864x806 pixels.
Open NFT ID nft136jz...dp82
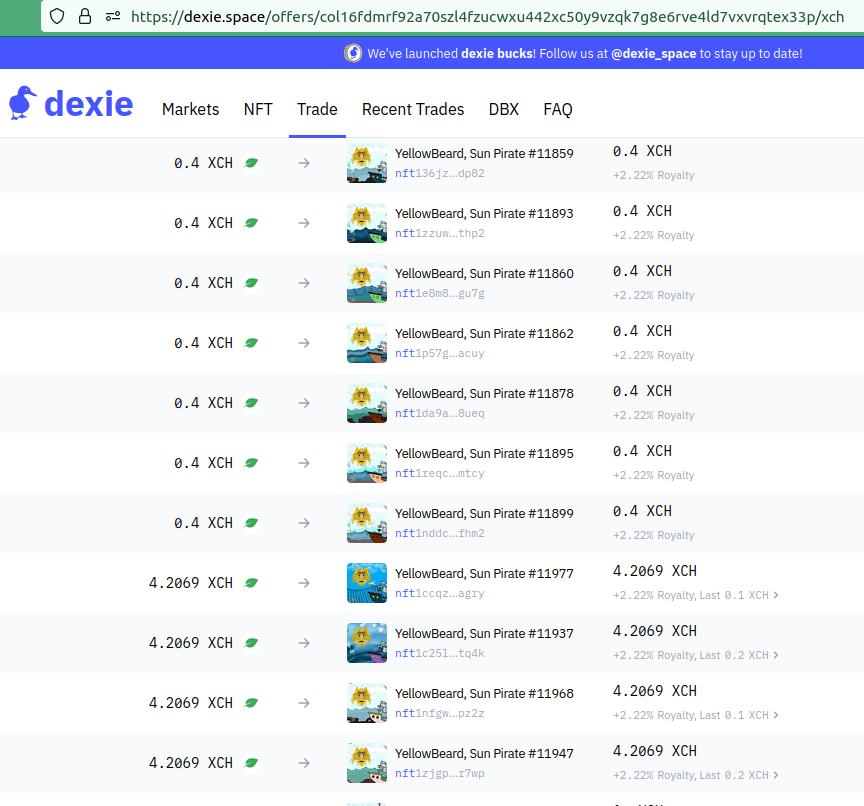tap(440, 174)
